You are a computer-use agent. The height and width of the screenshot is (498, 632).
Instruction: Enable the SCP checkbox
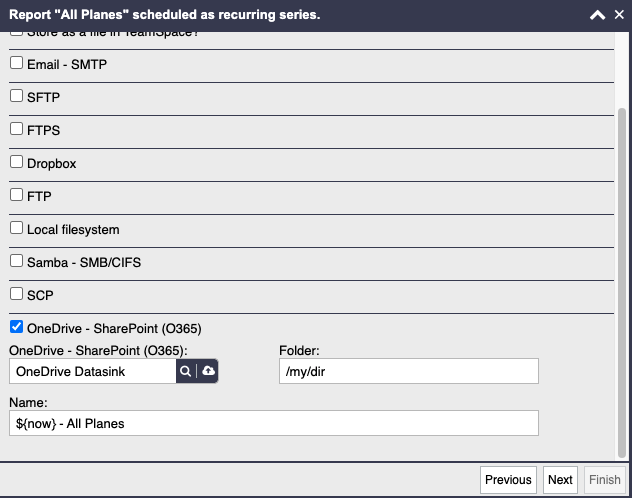17,294
